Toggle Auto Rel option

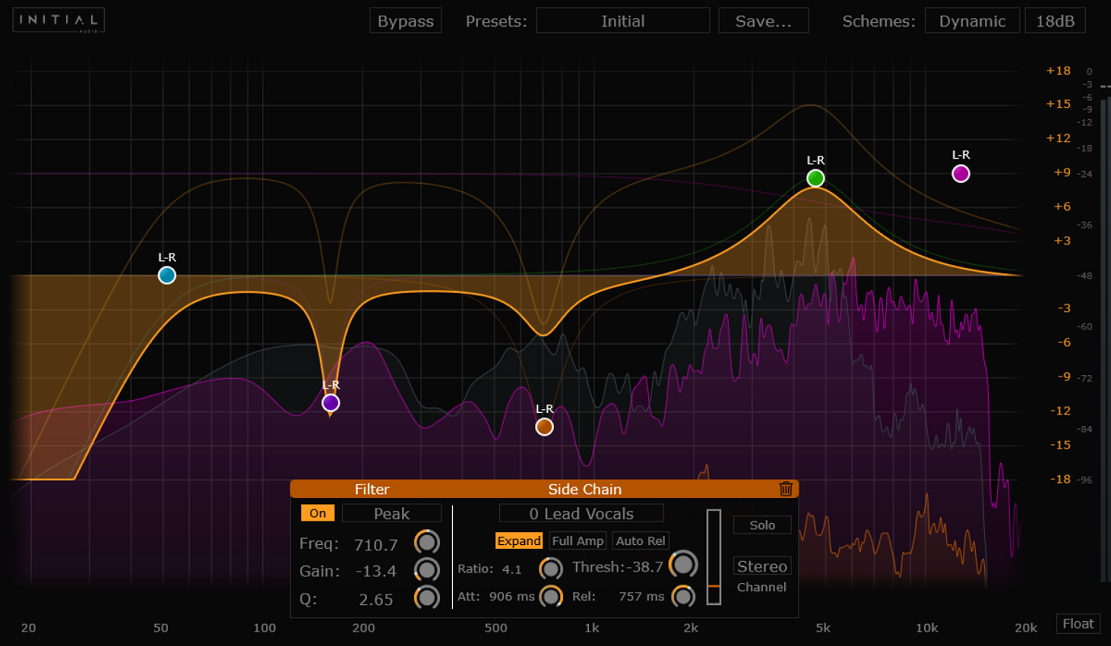pyautogui.click(x=641, y=540)
